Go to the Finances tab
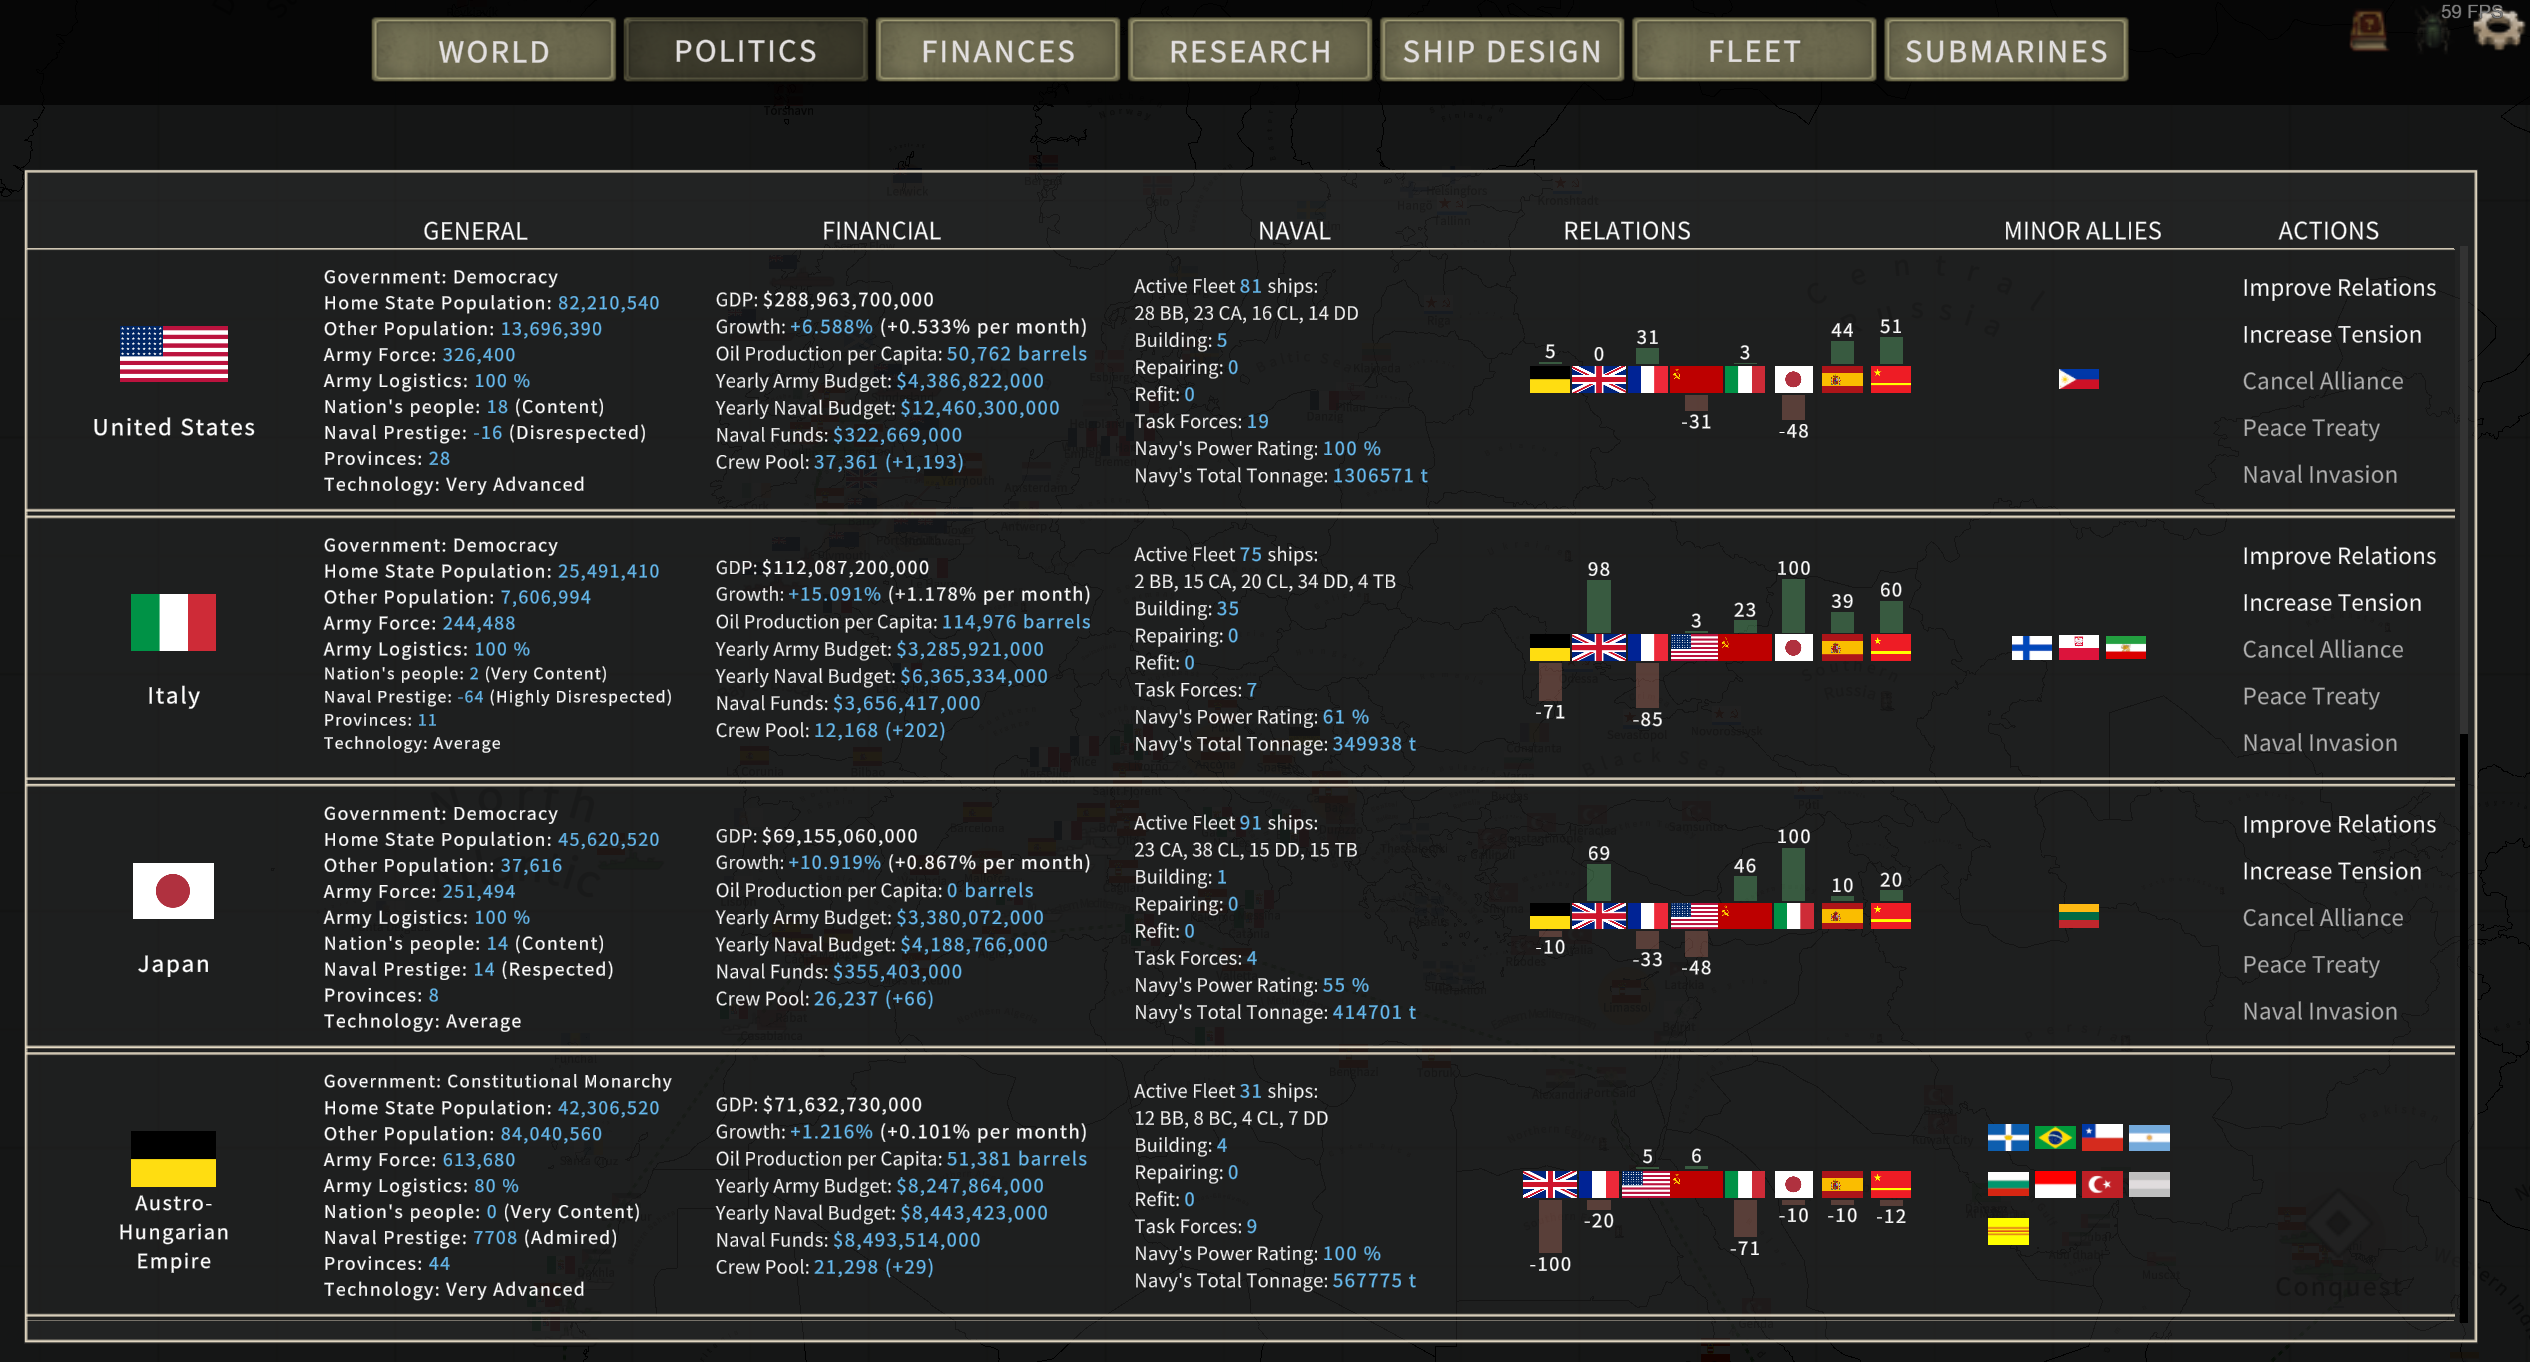Image resolution: width=2530 pixels, height=1362 pixels. click(998, 50)
